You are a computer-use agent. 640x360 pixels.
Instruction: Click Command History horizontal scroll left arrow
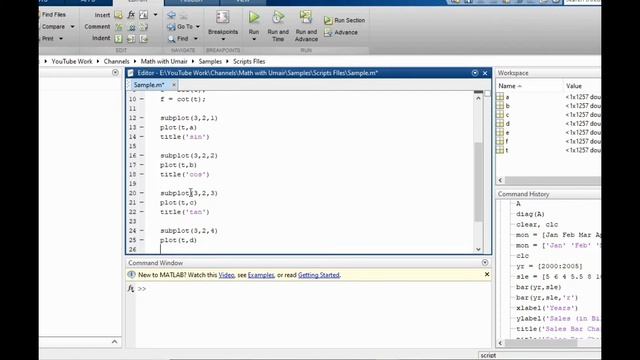point(500,343)
